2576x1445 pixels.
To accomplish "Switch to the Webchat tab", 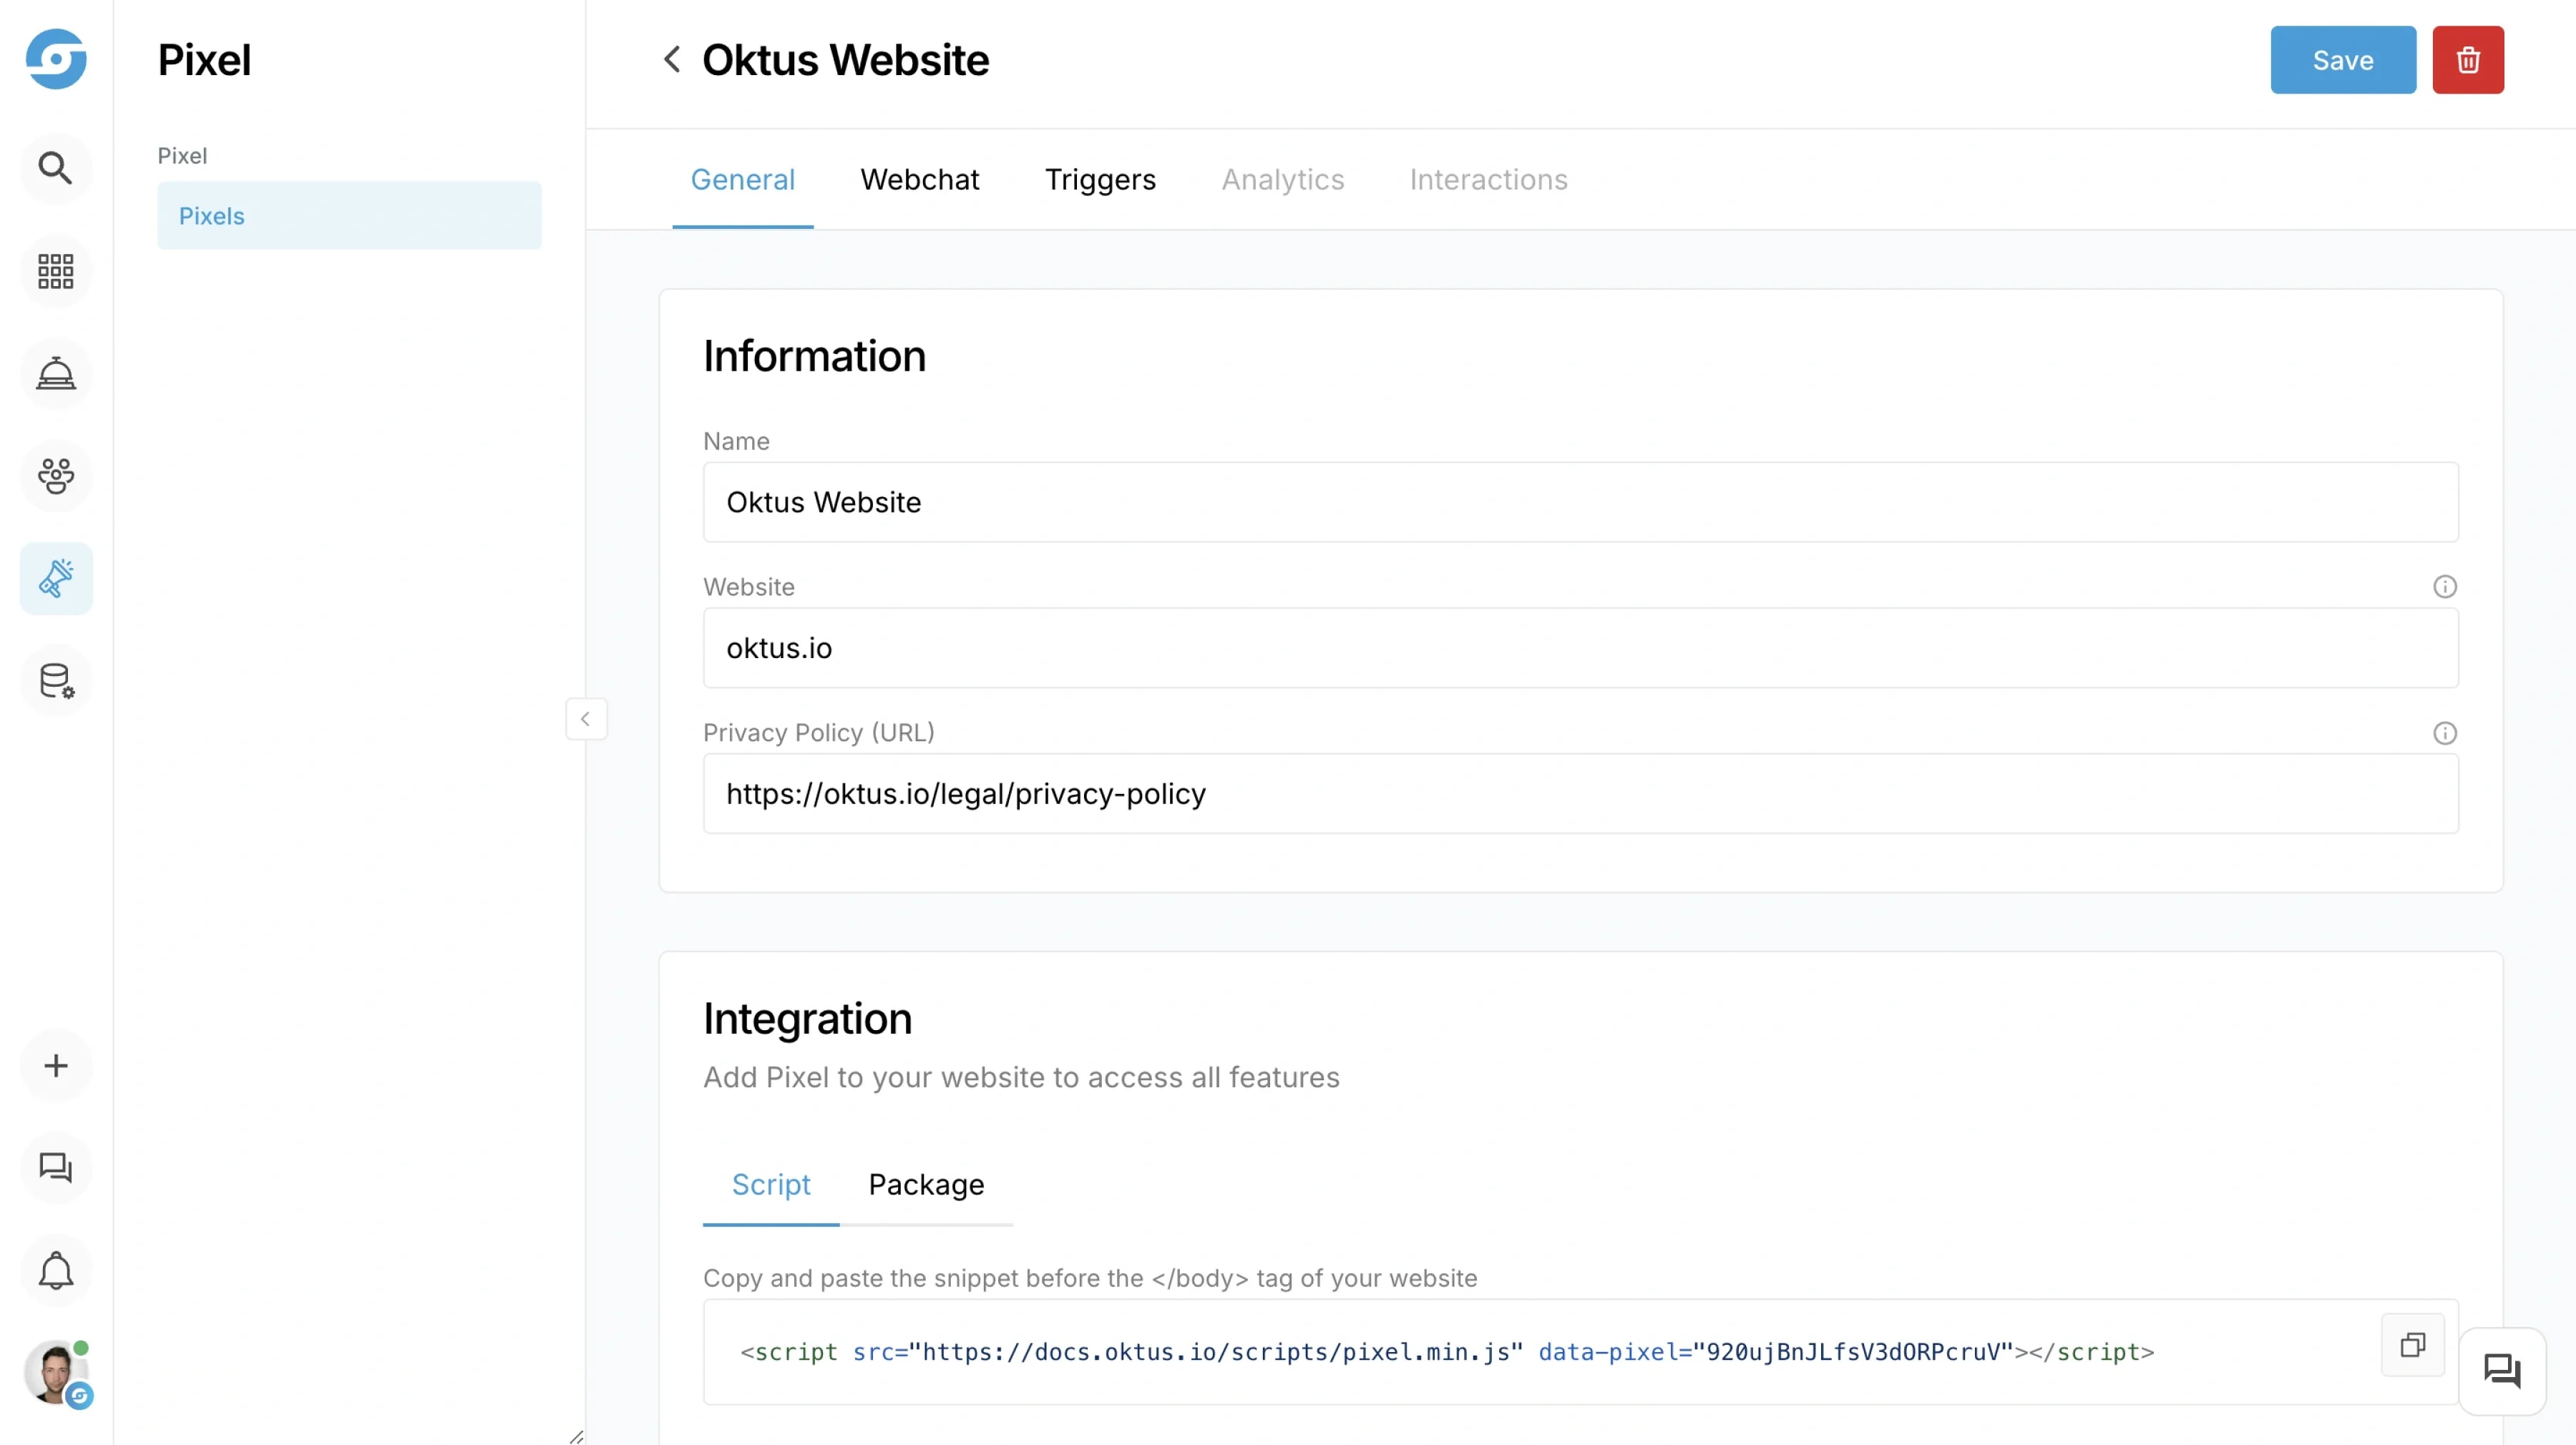I will (x=920, y=180).
